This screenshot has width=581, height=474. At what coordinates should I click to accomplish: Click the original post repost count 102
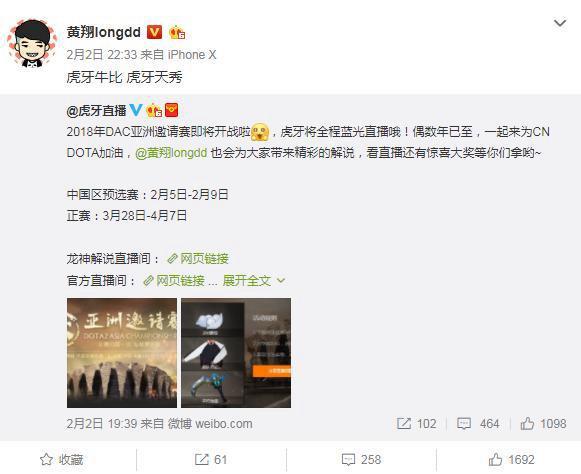pos(416,424)
